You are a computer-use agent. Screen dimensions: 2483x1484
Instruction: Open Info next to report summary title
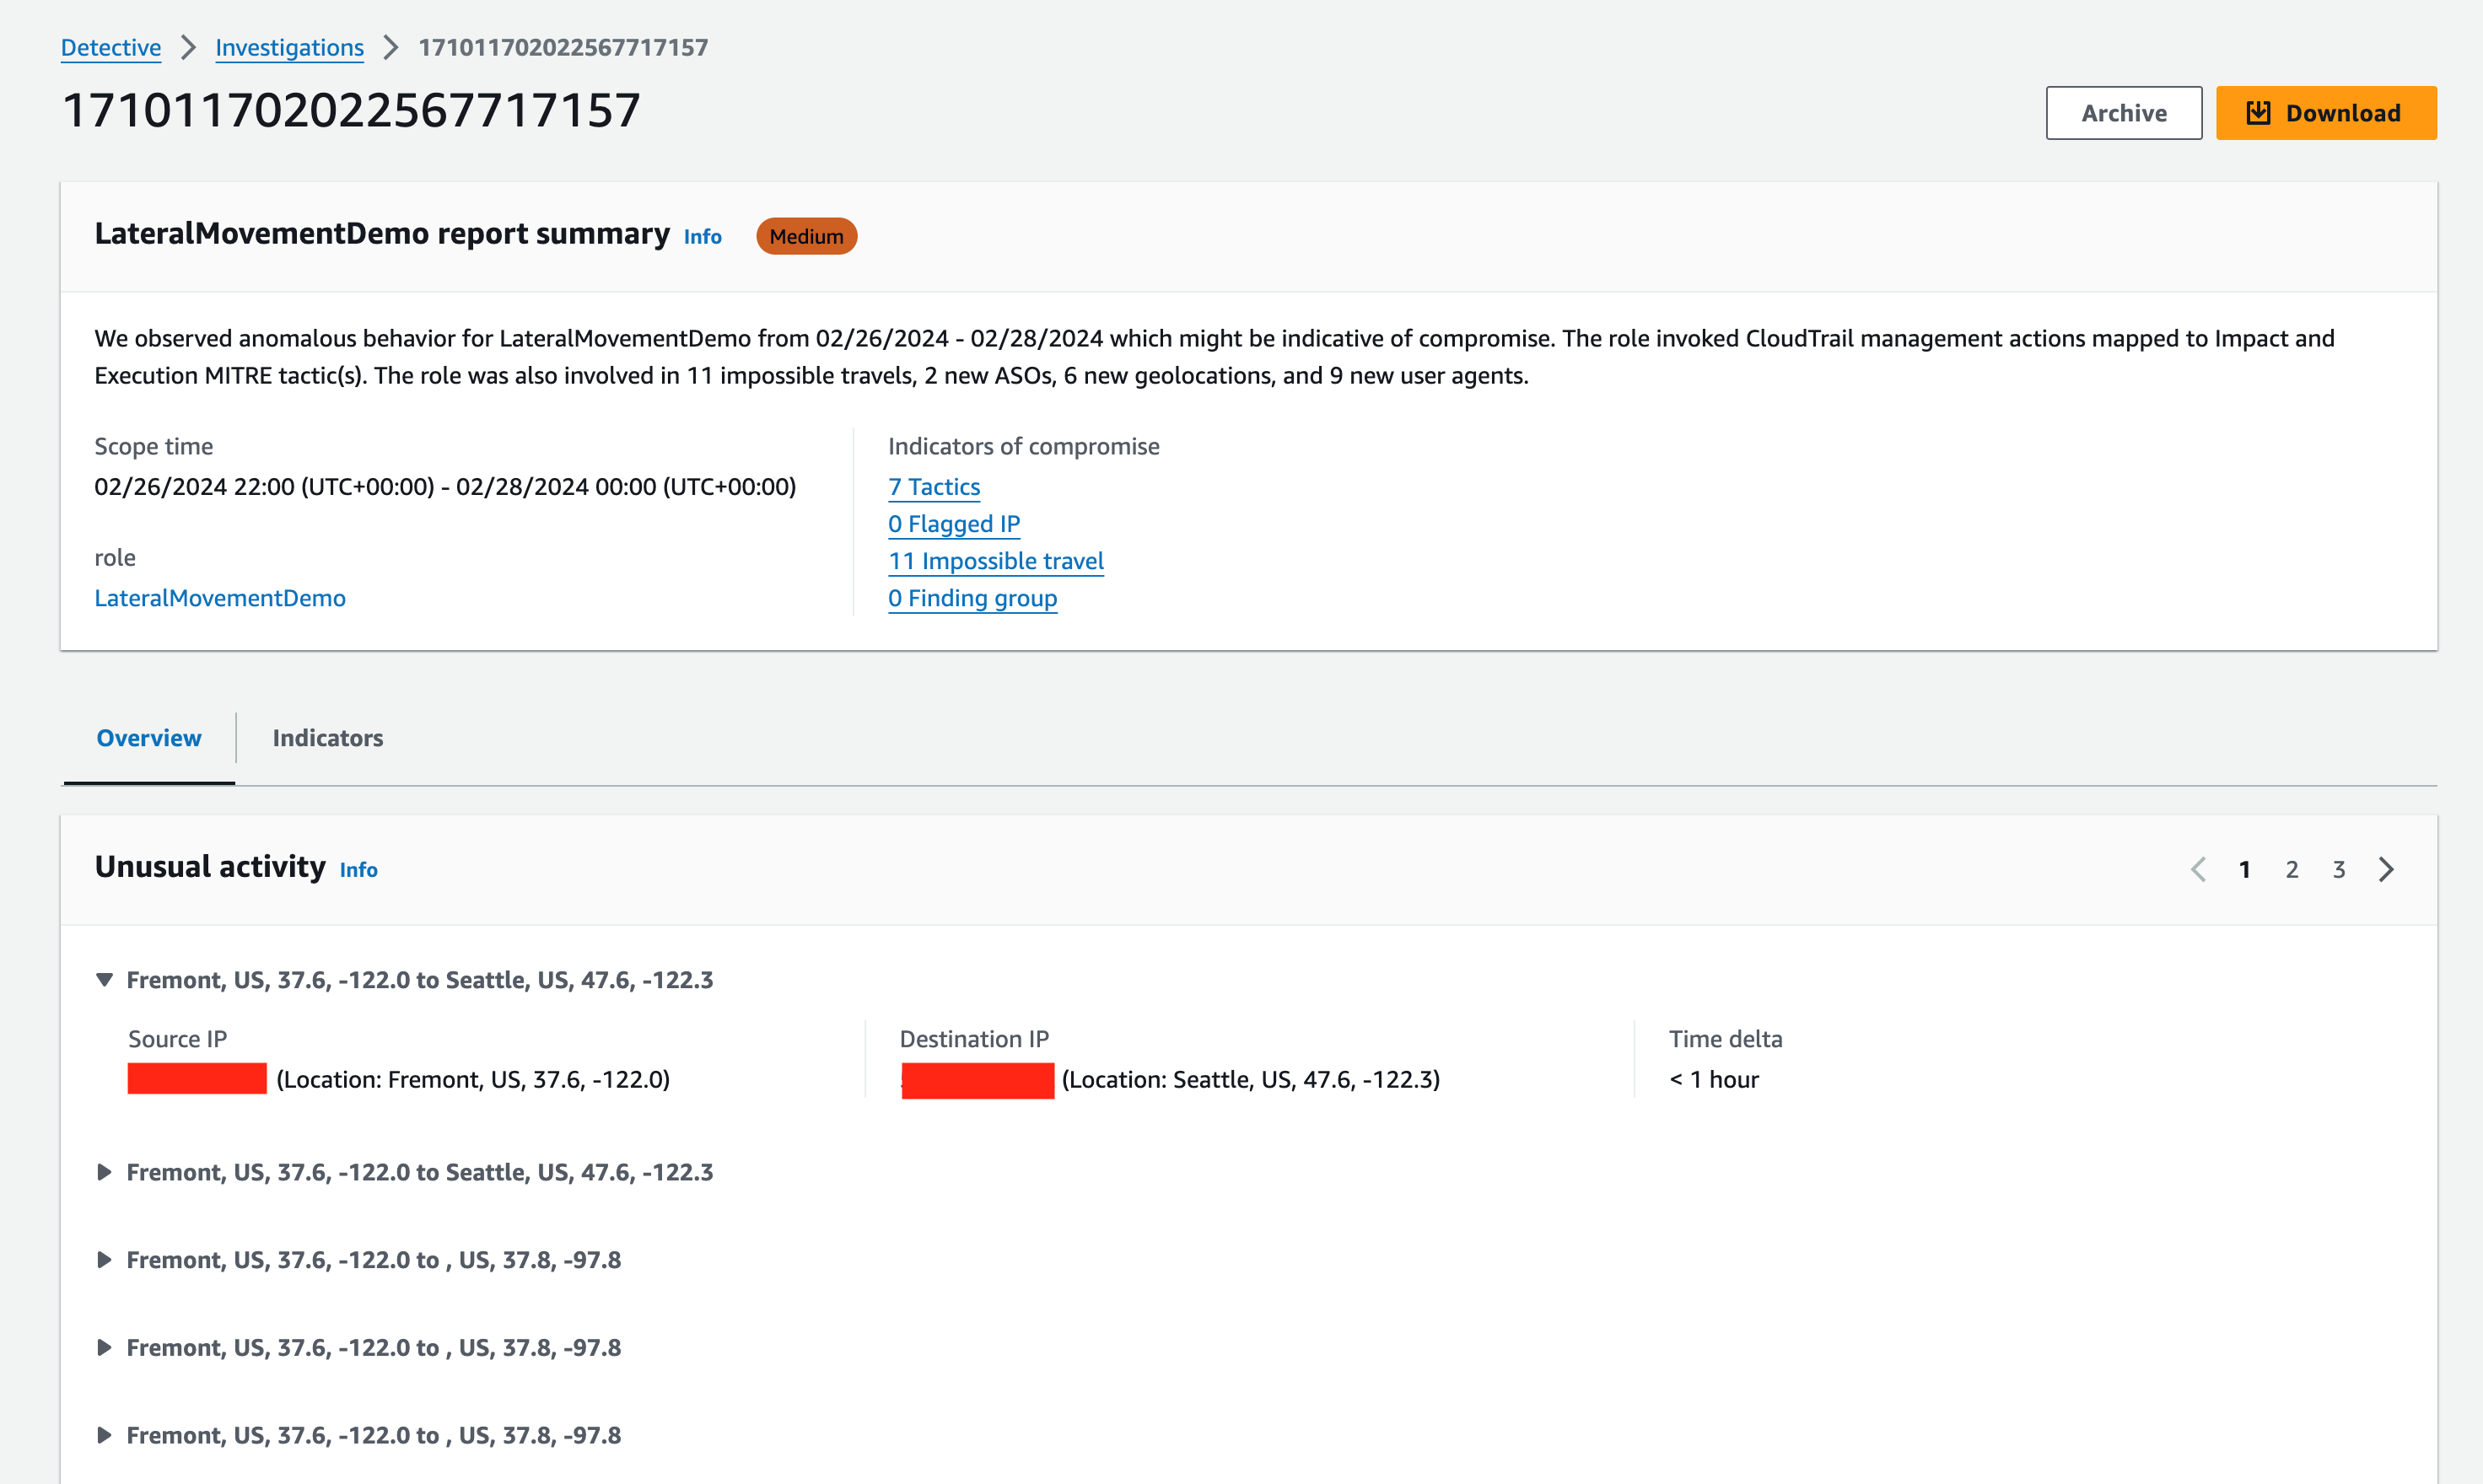[x=702, y=237]
